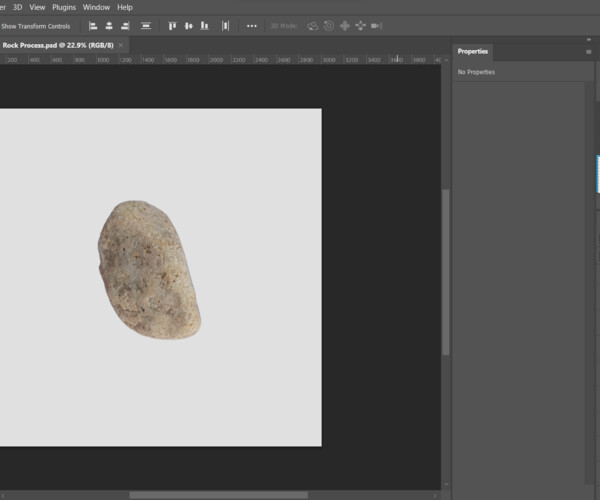Viewport: 600px width, 500px height.
Task: Click the Align left edges icon
Action: (93, 26)
